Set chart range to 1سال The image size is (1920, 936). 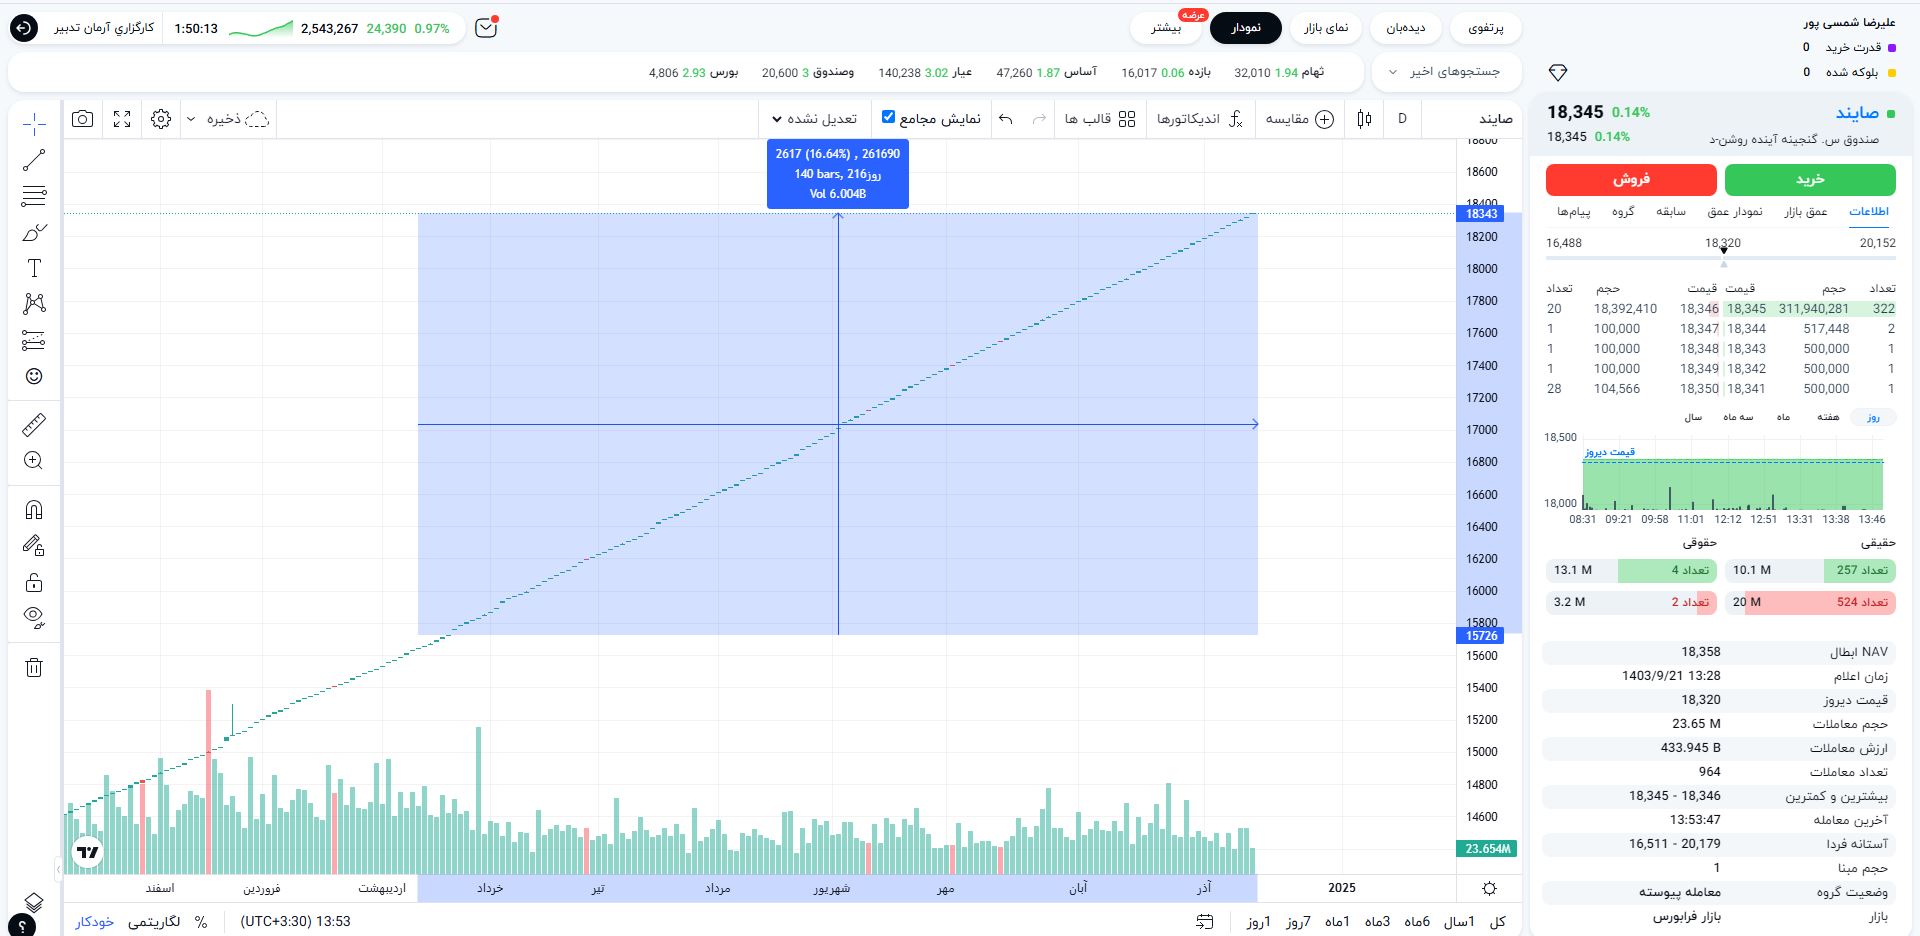tap(1458, 921)
